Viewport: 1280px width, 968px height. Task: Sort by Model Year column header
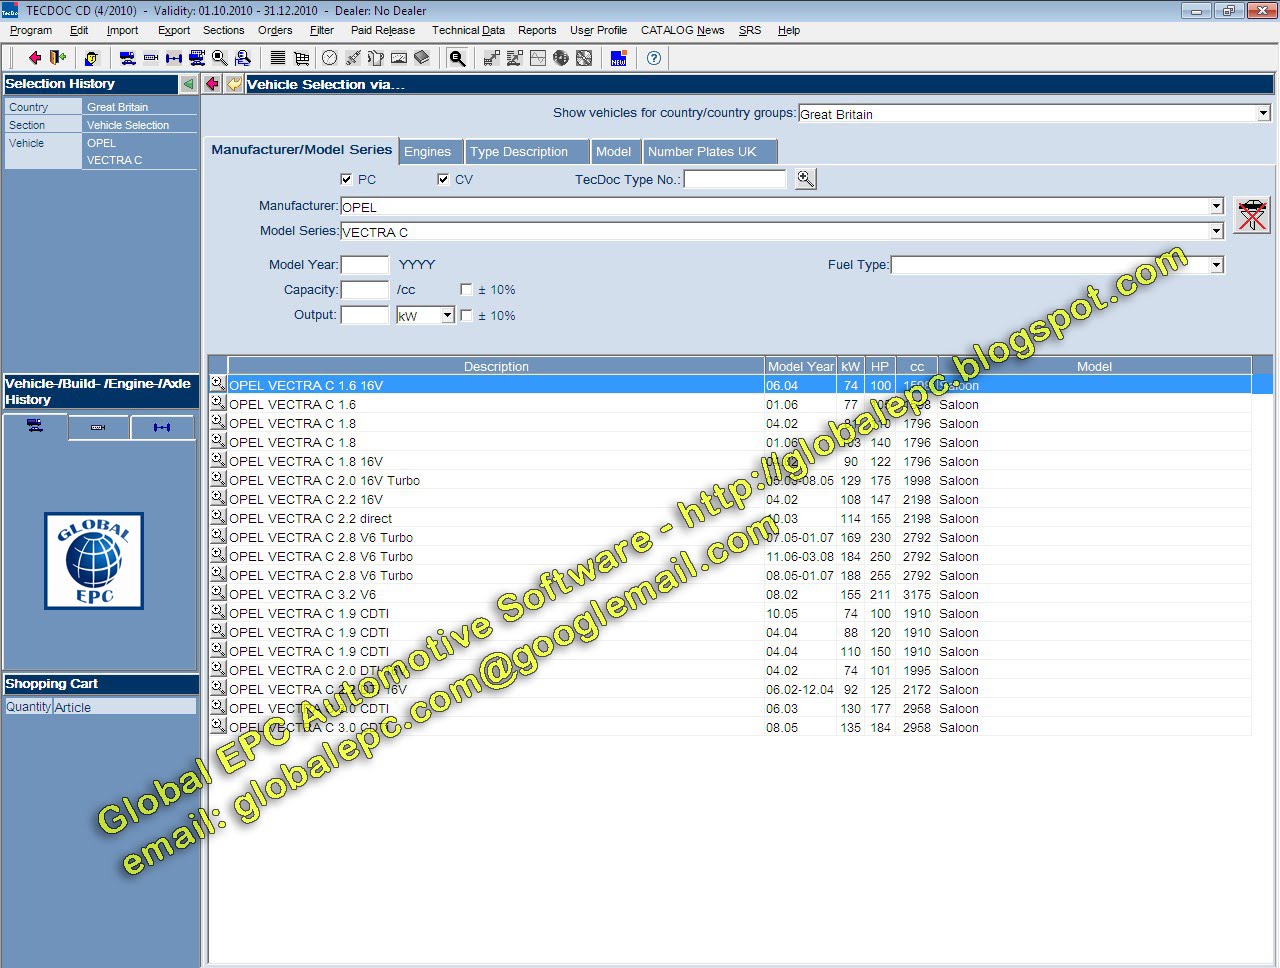[x=800, y=366]
